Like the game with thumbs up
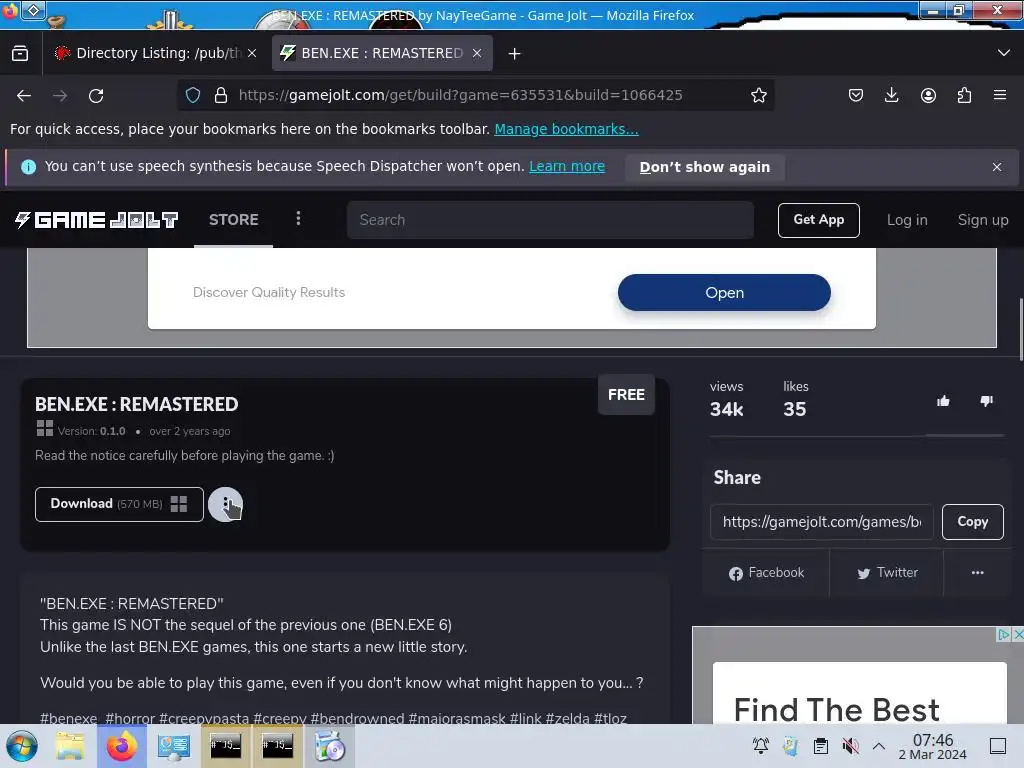Viewport: 1024px width, 768px height. coord(943,401)
